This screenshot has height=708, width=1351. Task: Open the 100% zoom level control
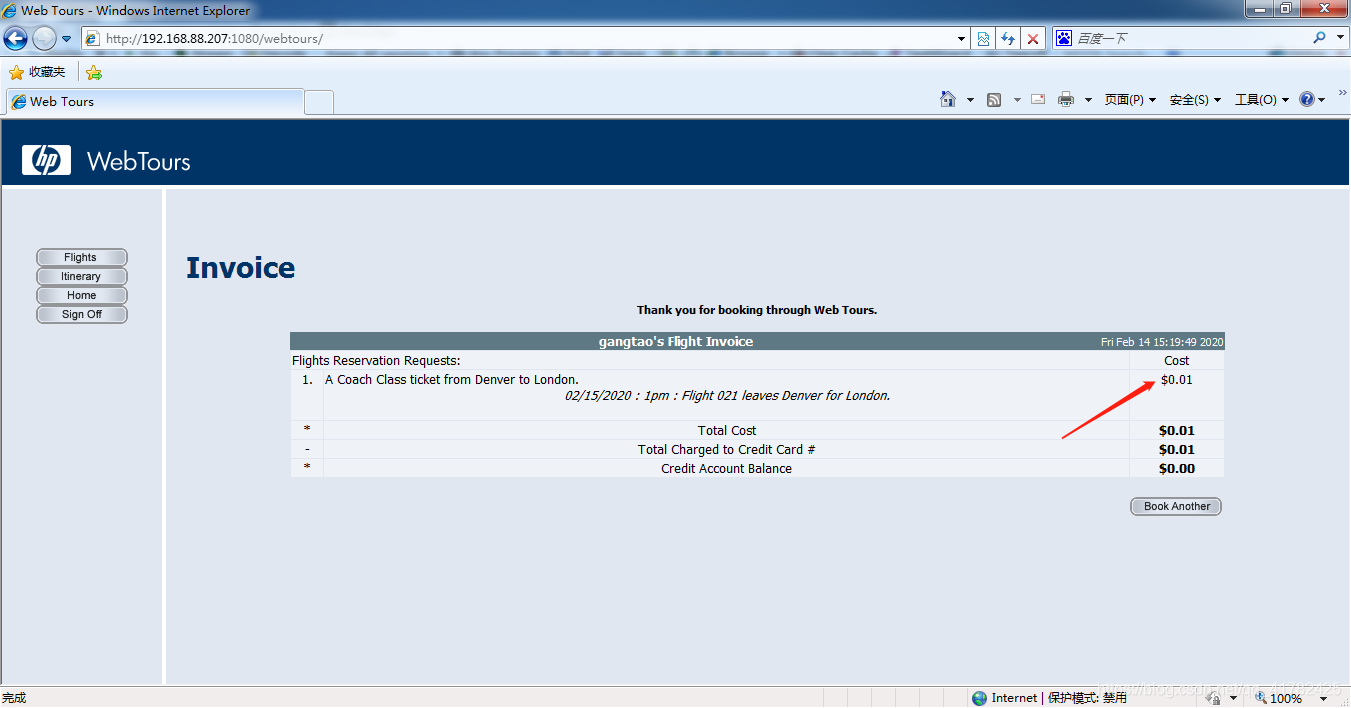tap(1293, 698)
